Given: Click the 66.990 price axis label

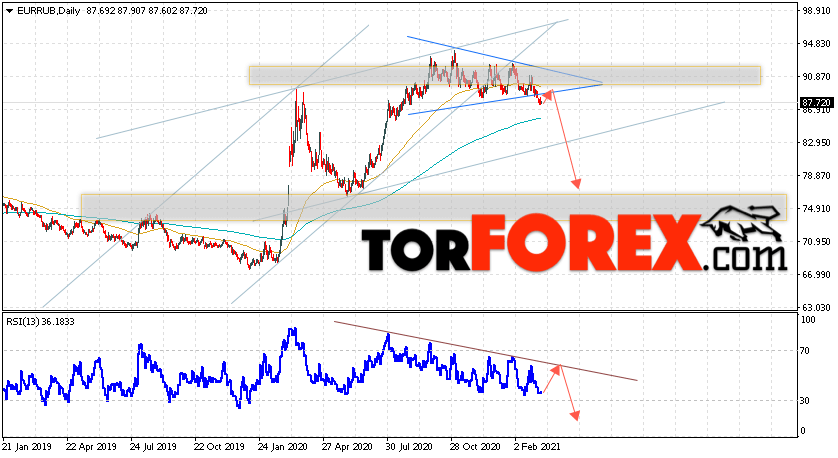Looking at the screenshot, I should click(x=816, y=275).
